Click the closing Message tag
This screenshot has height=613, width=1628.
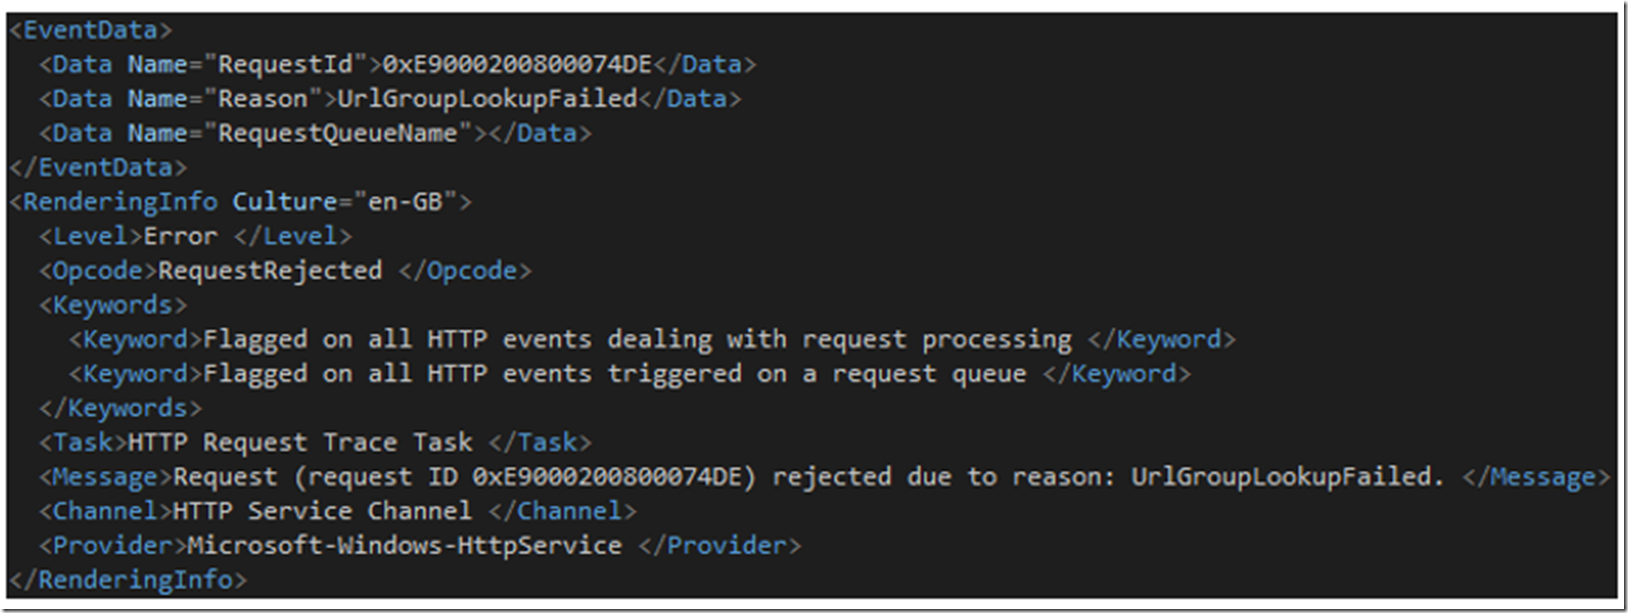click(1536, 477)
